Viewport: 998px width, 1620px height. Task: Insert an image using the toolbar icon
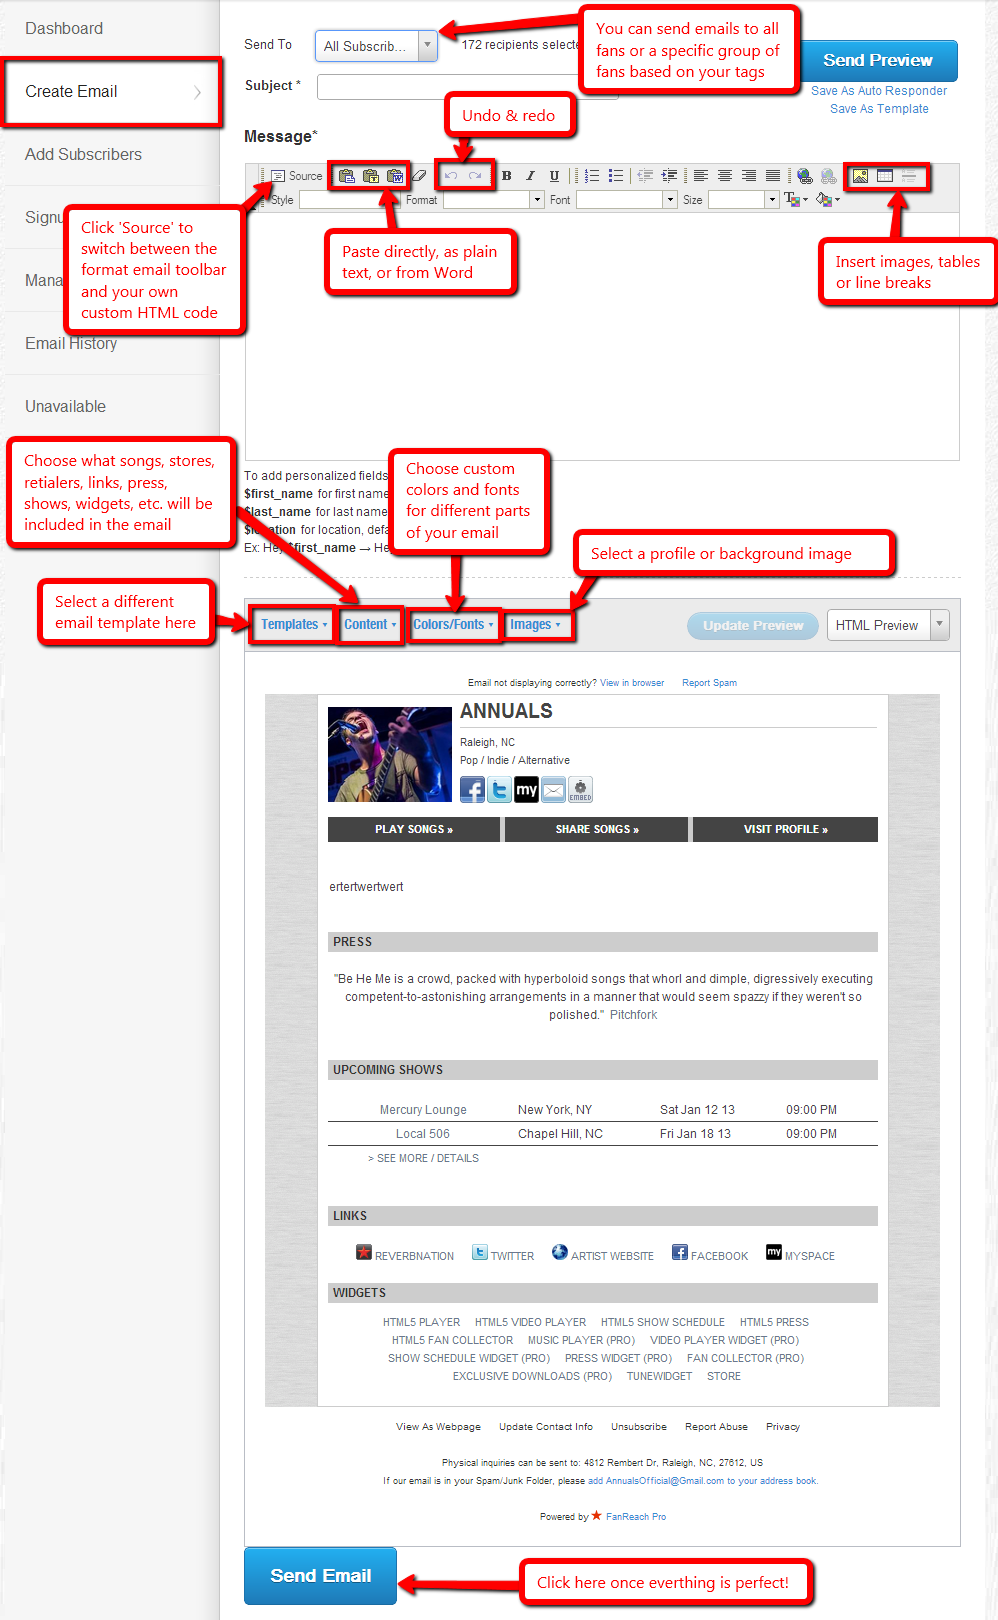(860, 176)
